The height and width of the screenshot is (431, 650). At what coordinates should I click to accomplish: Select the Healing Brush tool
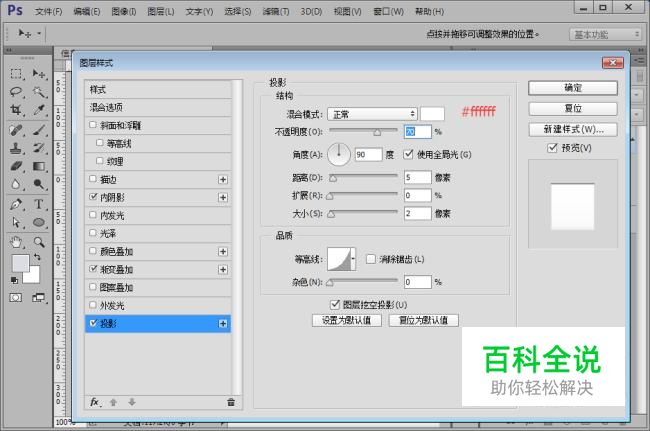point(16,130)
